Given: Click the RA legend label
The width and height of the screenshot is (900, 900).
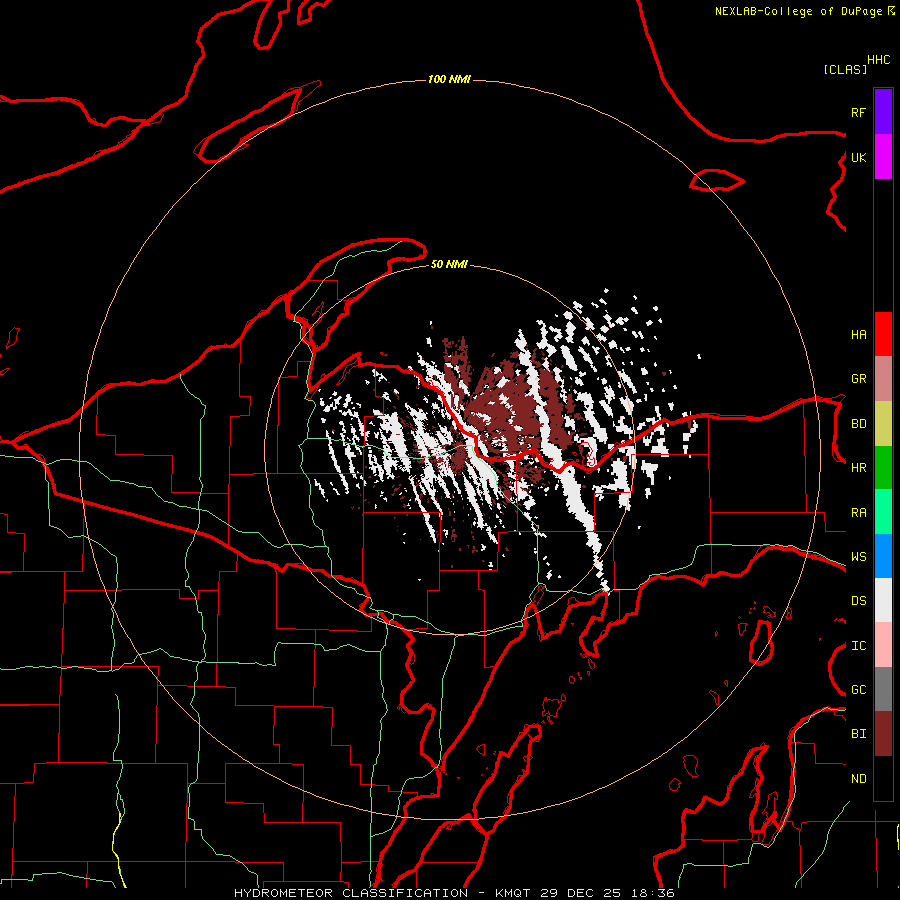Looking at the screenshot, I should (x=858, y=513).
